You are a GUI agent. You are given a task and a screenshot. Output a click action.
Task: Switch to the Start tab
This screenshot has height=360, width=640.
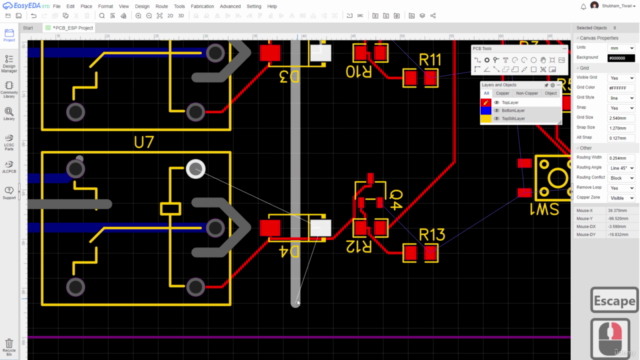click(x=28, y=28)
